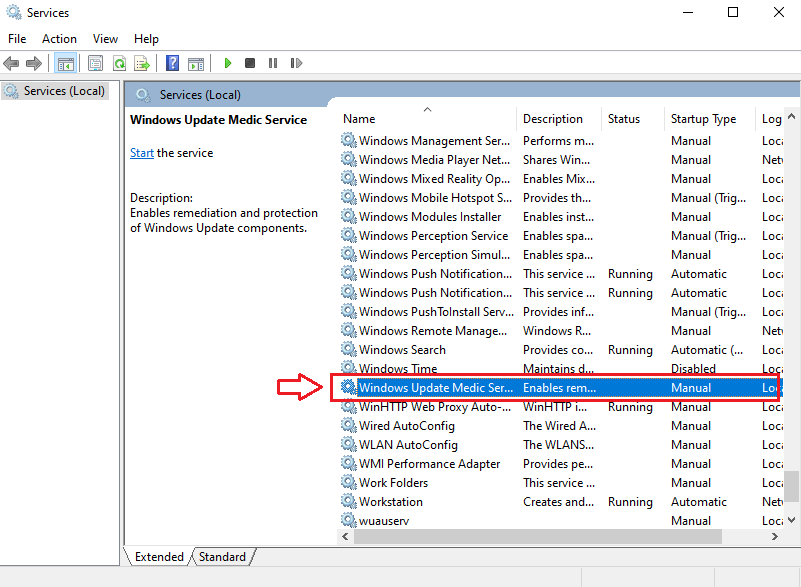801x587 pixels.
Task: Select the Windows Time service name
Action: point(398,368)
